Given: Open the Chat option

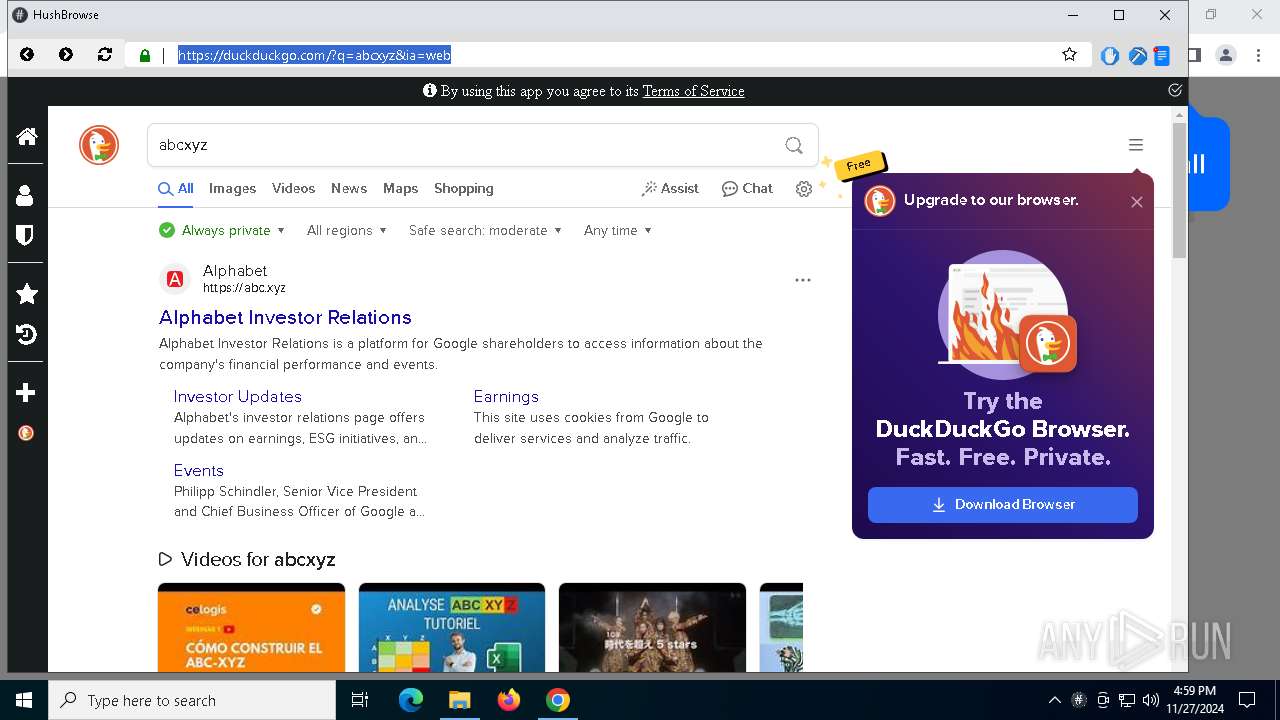Looking at the screenshot, I should pos(747,189).
